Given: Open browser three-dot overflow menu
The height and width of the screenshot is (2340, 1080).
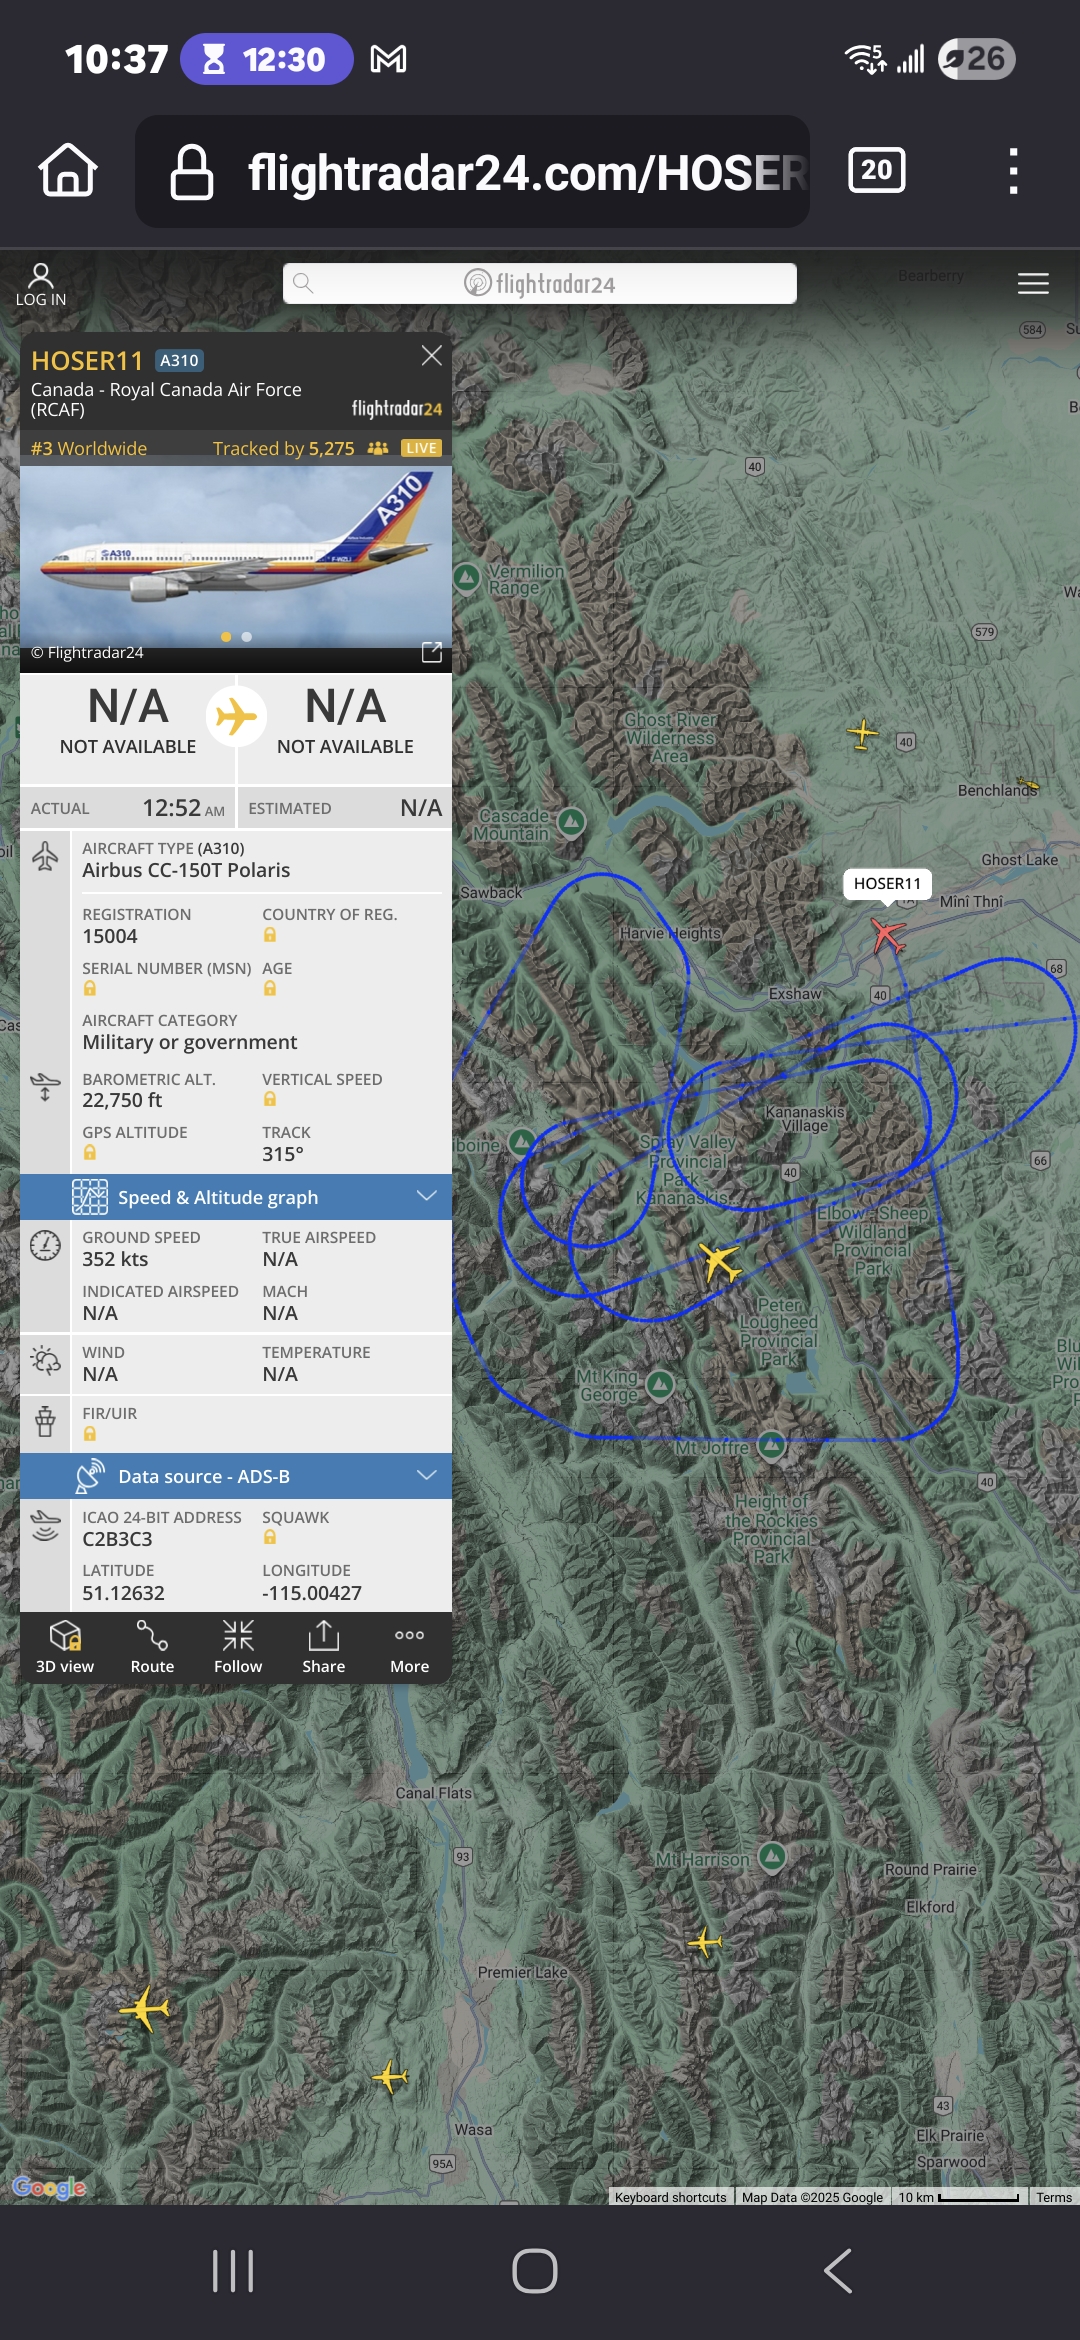Looking at the screenshot, I should tap(1013, 171).
